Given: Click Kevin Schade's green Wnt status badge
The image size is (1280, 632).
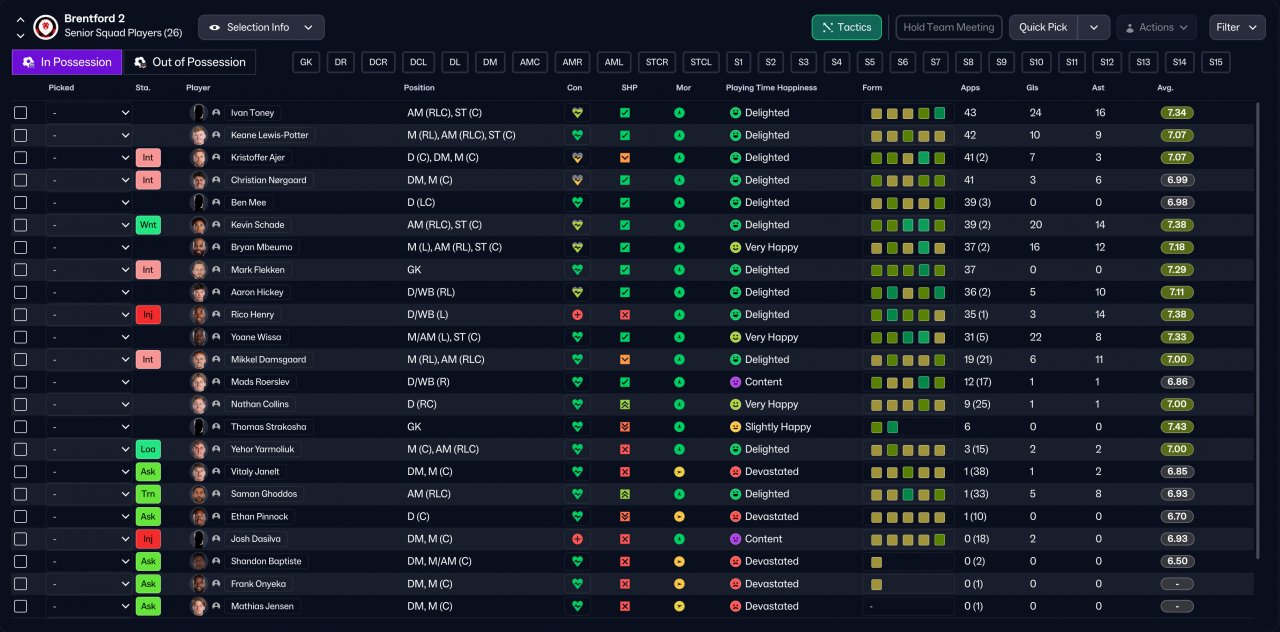Looking at the screenshot, I should tap(148, 225).
